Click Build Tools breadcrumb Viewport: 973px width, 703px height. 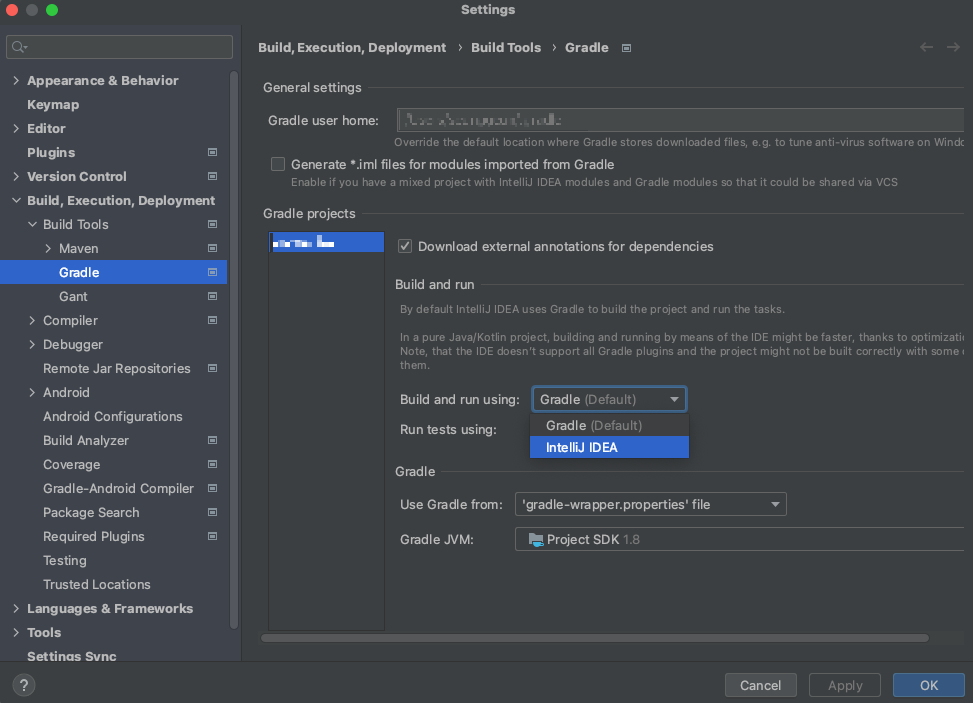click(506, 47)
